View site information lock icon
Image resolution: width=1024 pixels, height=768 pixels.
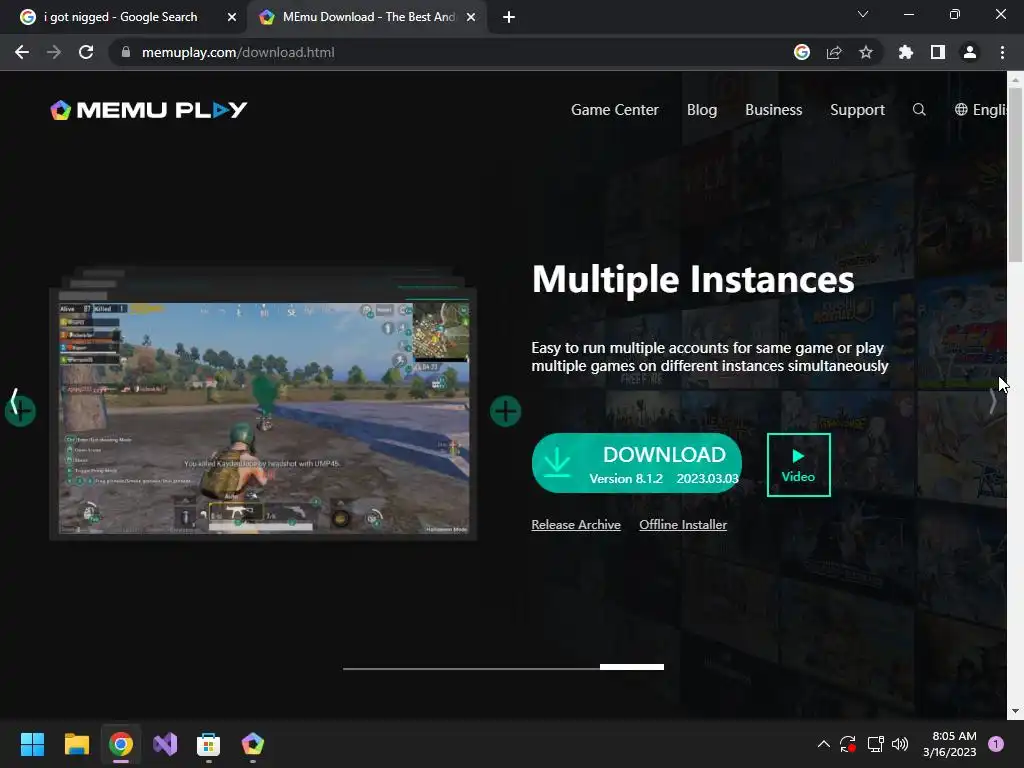126,52
